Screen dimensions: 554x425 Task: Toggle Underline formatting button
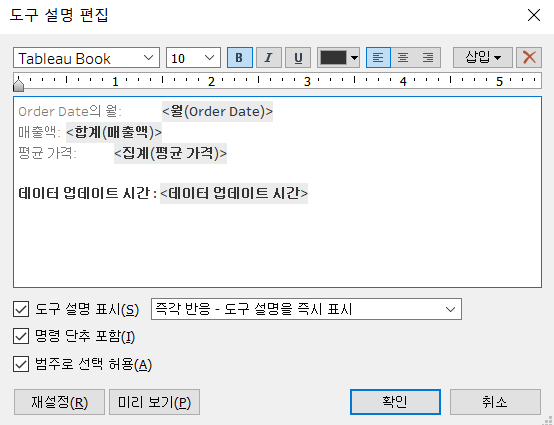[x=298, y=58]
